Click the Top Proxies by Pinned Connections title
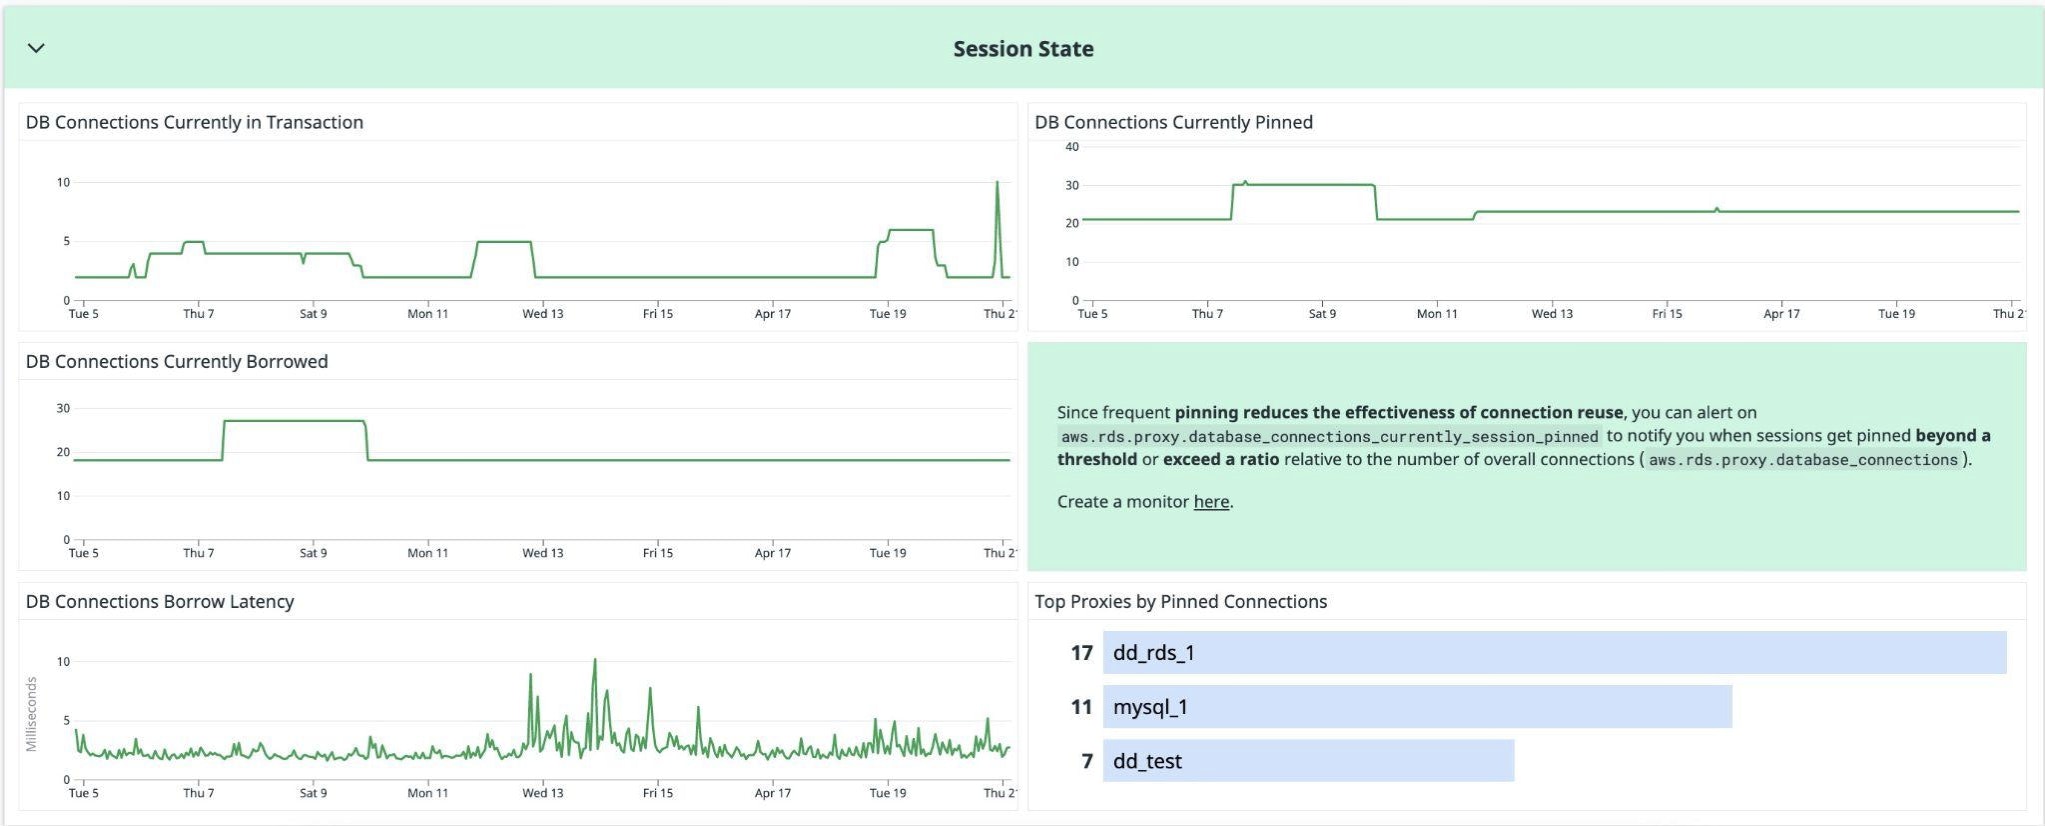This screenshot has height=826, width=2045. (x=1180, y=602)
